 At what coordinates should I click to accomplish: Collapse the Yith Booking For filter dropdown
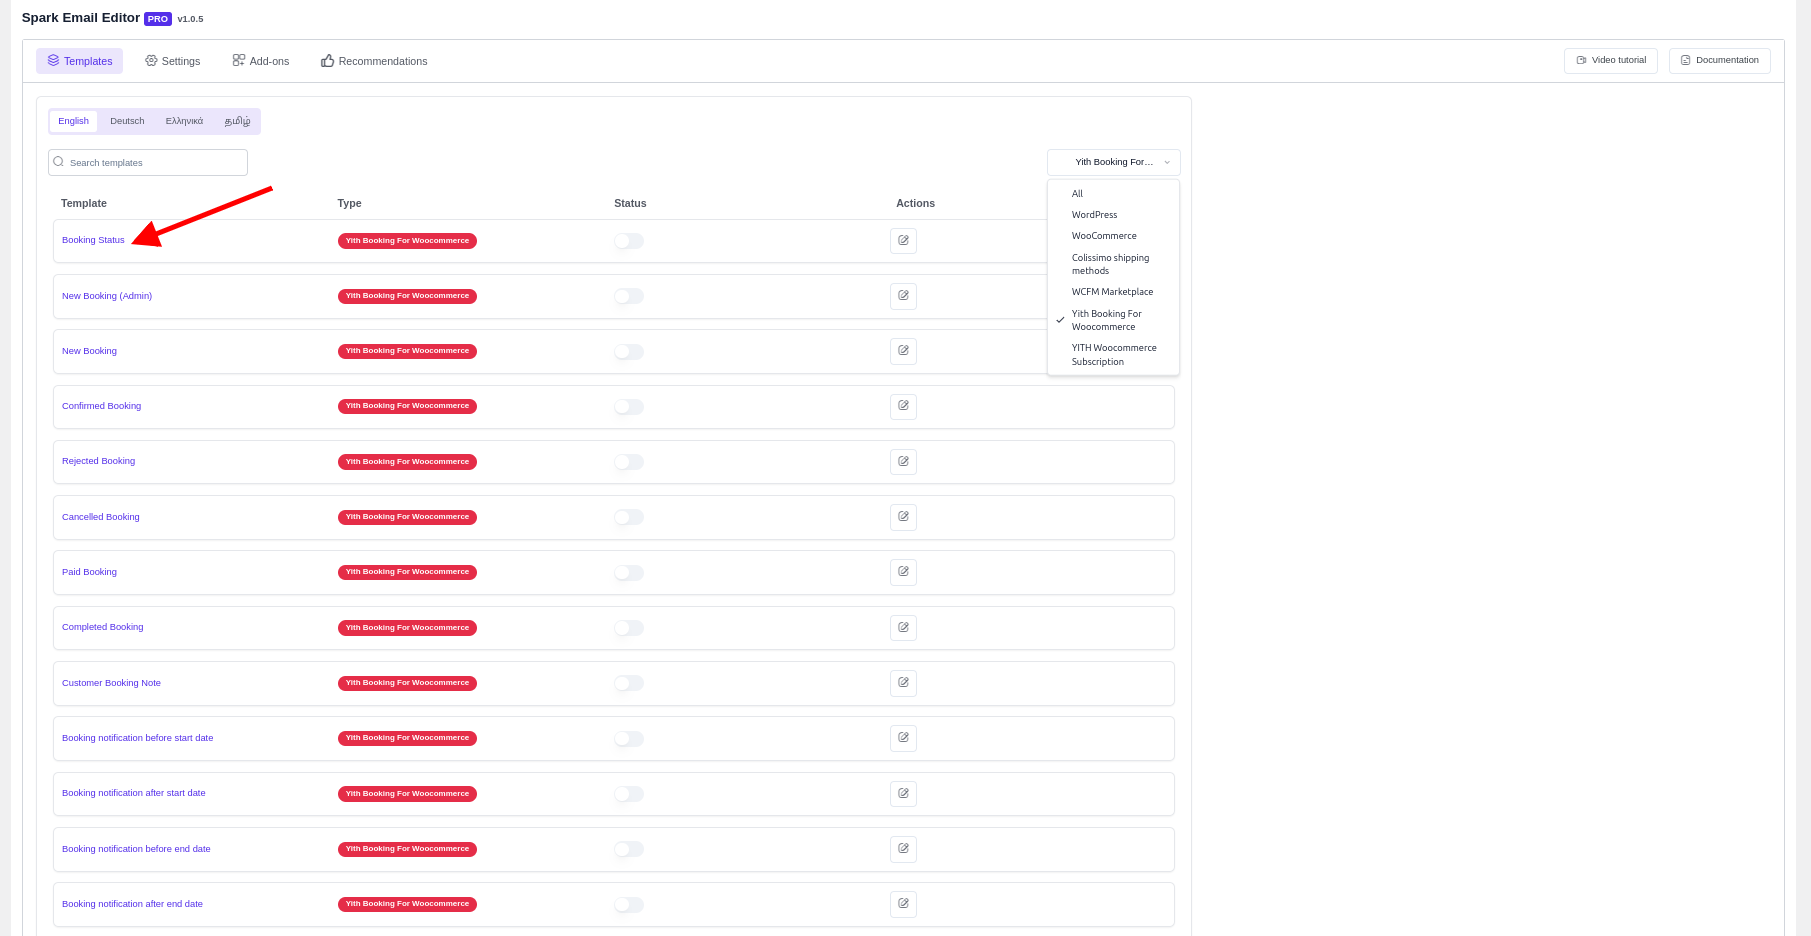(x=1113, y=162)
